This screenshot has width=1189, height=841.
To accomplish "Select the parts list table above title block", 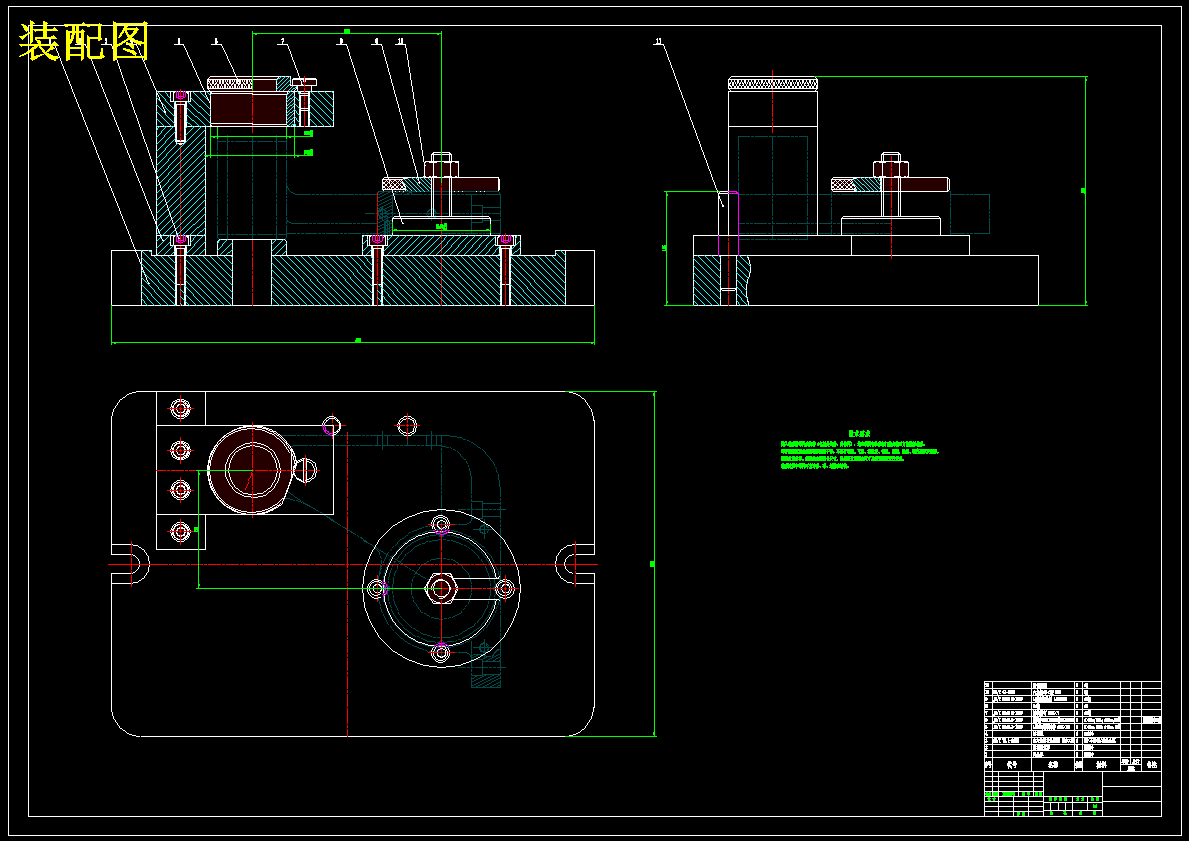I will click(x=1072, y=726).
